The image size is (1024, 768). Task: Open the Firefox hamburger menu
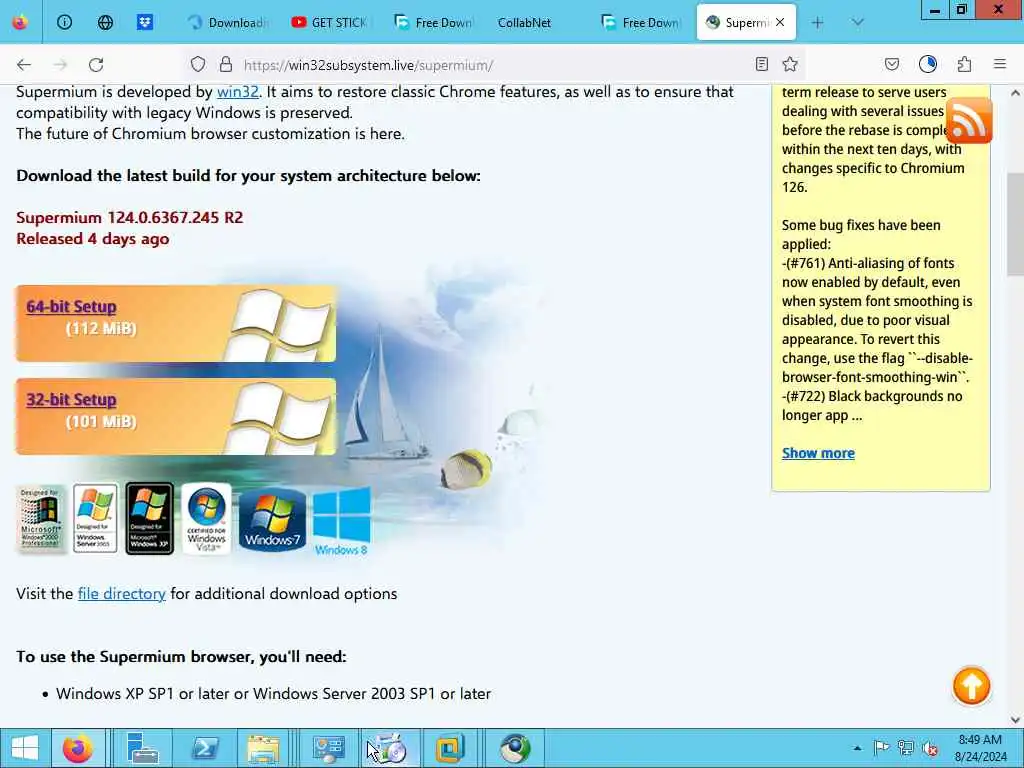(1000, 64)
